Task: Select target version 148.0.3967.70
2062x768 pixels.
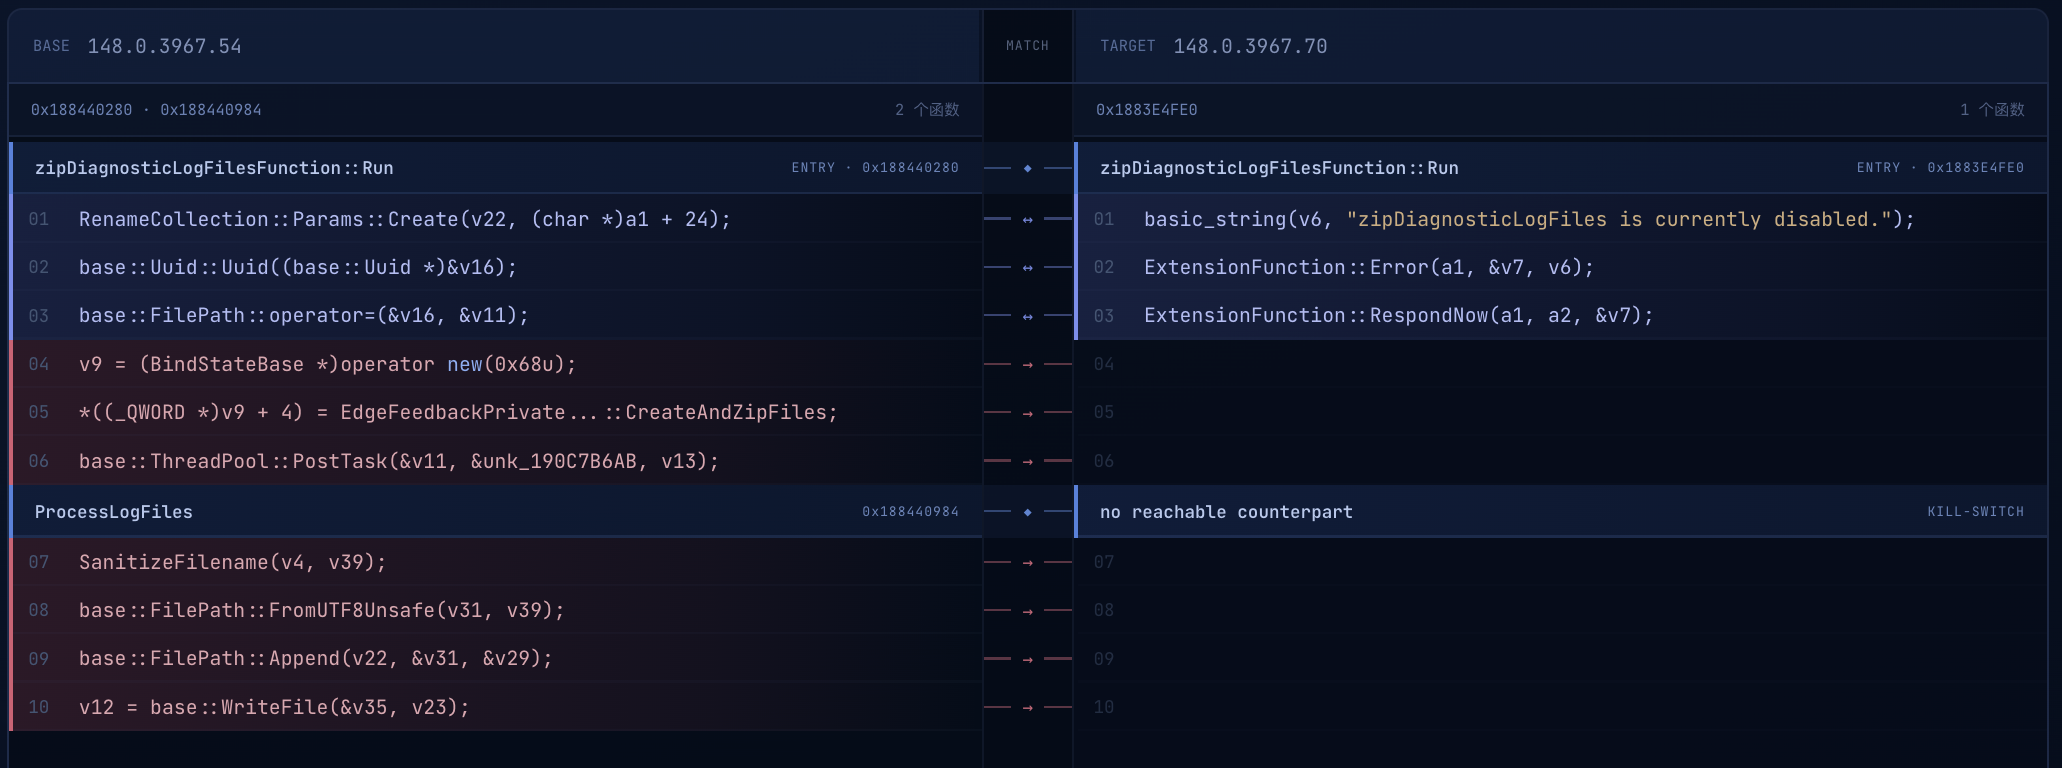Action: click(1250, 46)
